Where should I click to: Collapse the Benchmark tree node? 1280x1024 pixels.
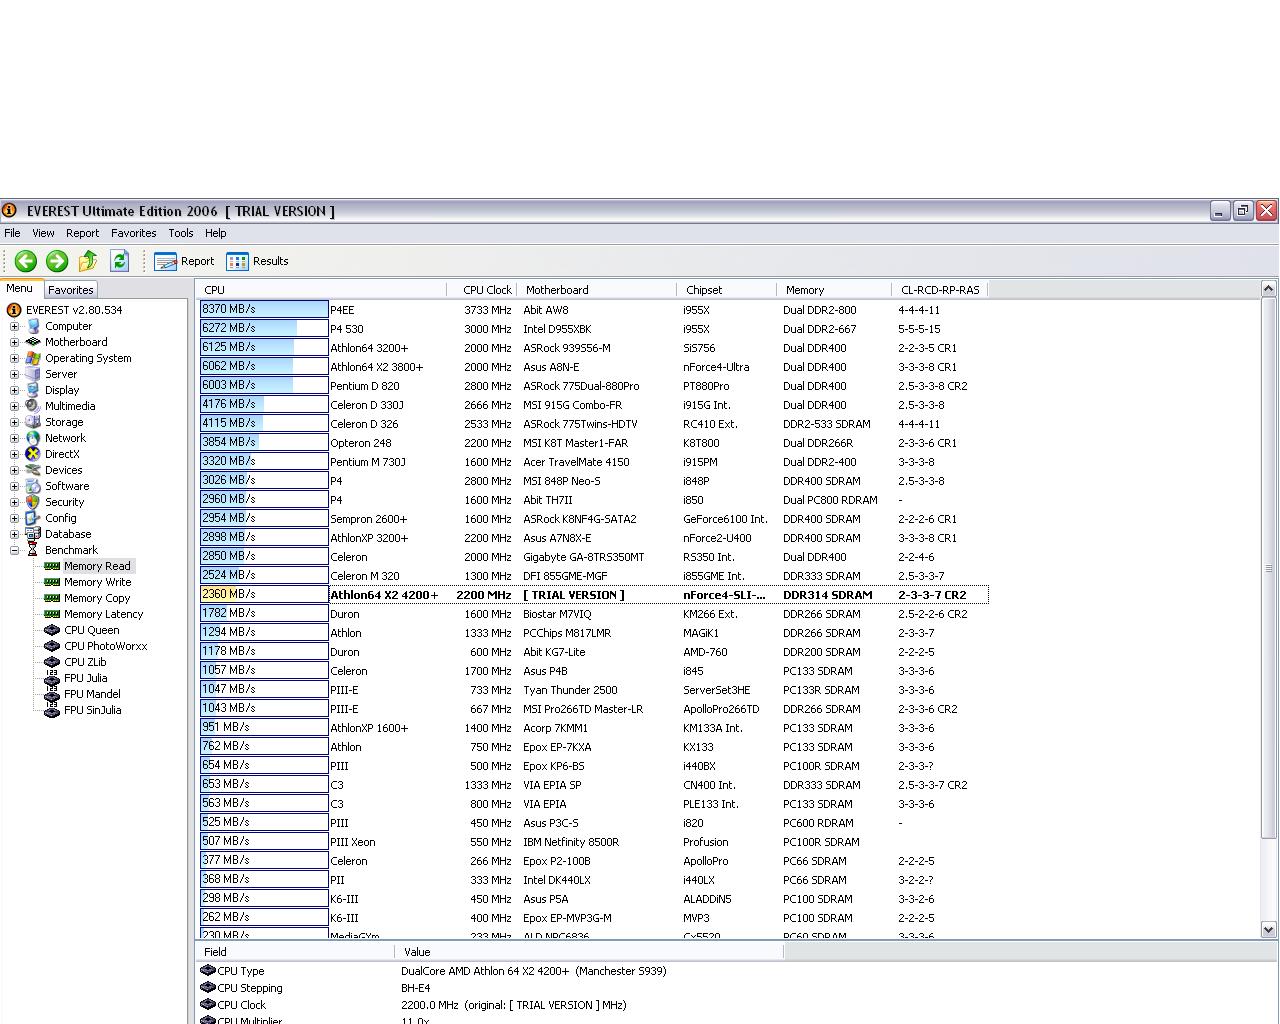[x=14, y=550]
